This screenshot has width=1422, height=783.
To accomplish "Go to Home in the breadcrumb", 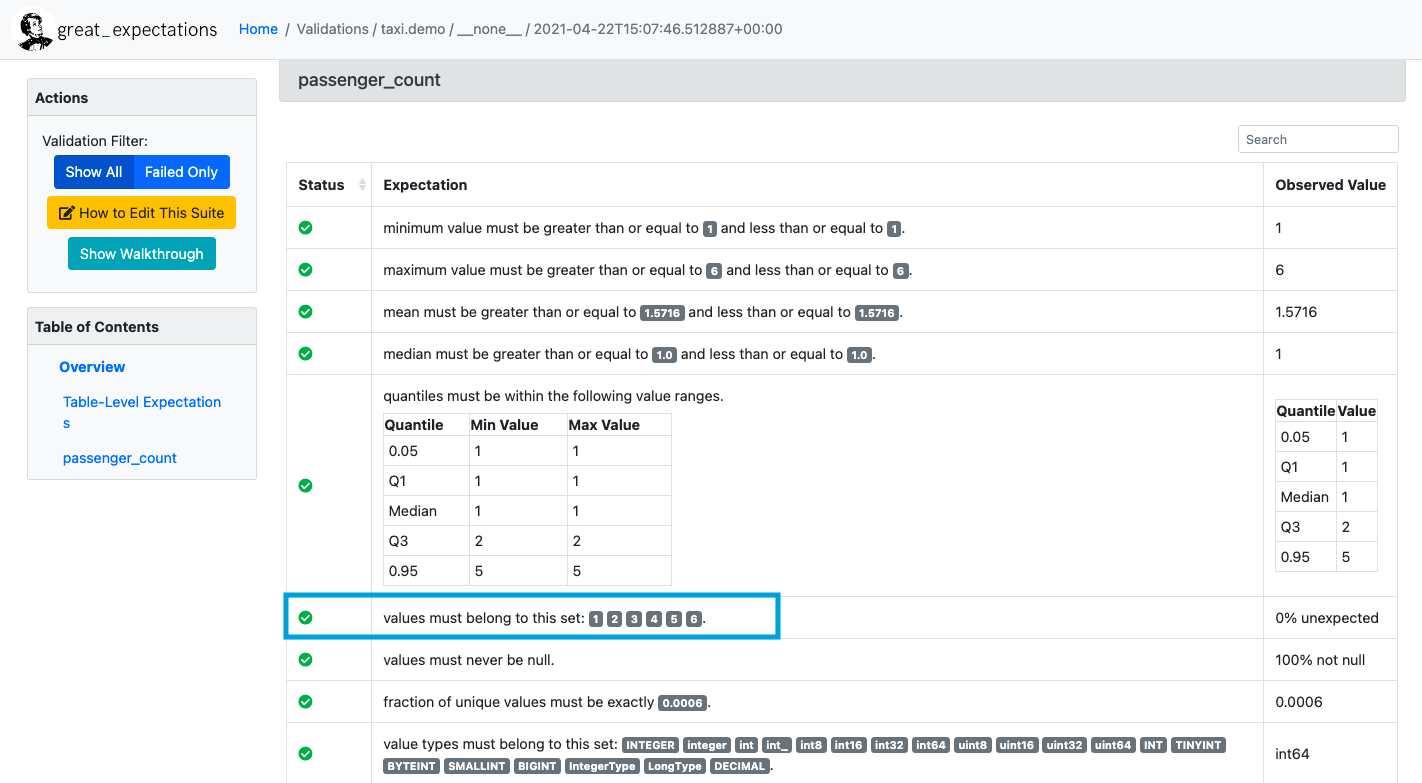I will [x=258, y=29].
